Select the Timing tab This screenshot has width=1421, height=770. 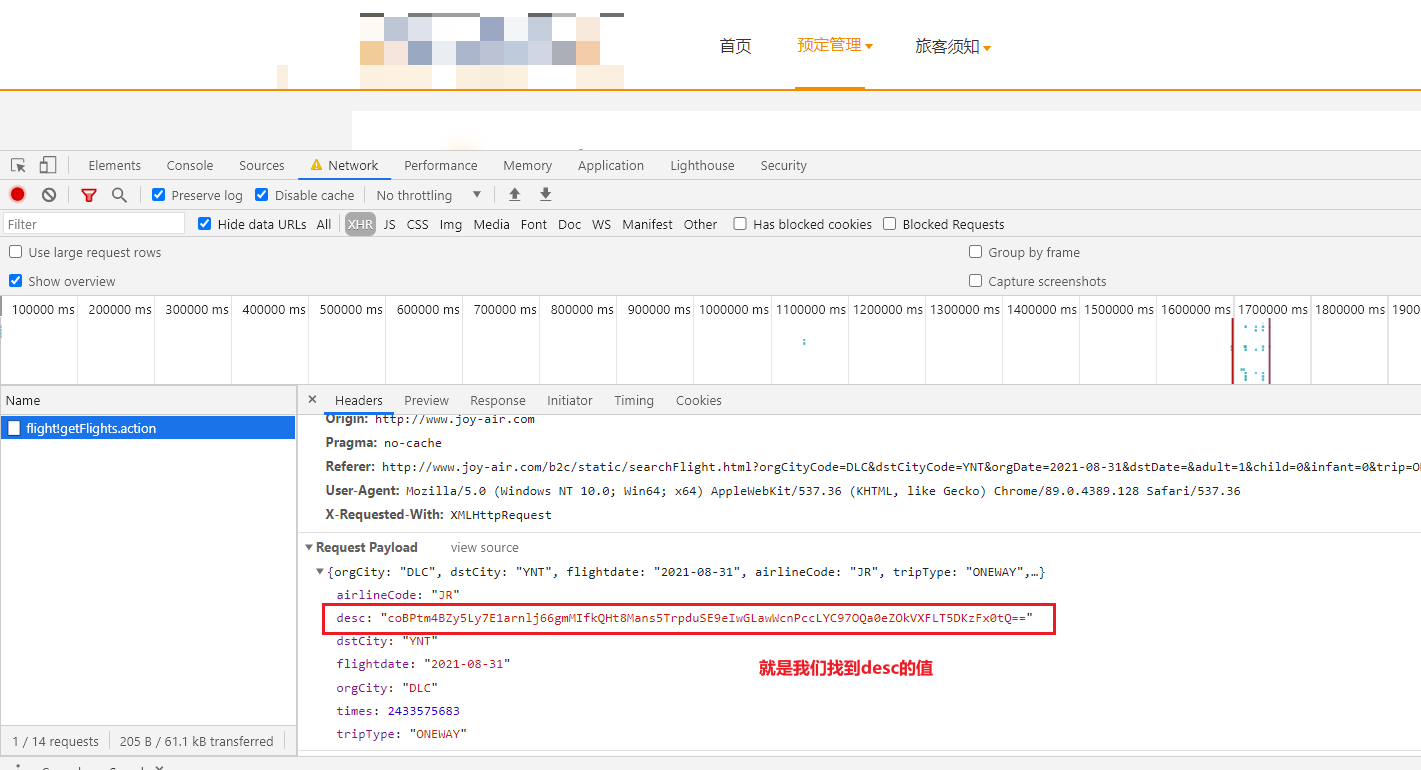coord(634,400)
